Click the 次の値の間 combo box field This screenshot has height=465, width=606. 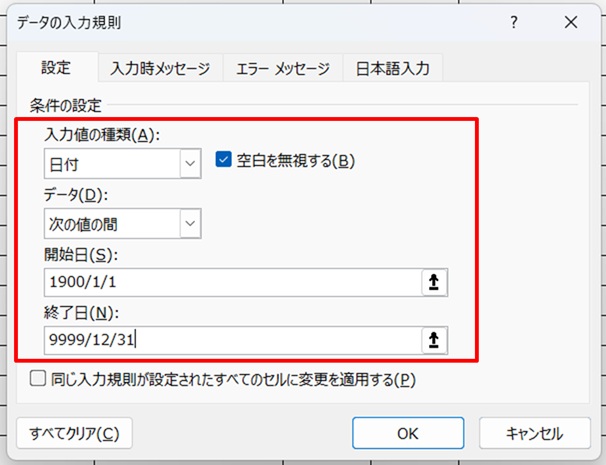111,223
